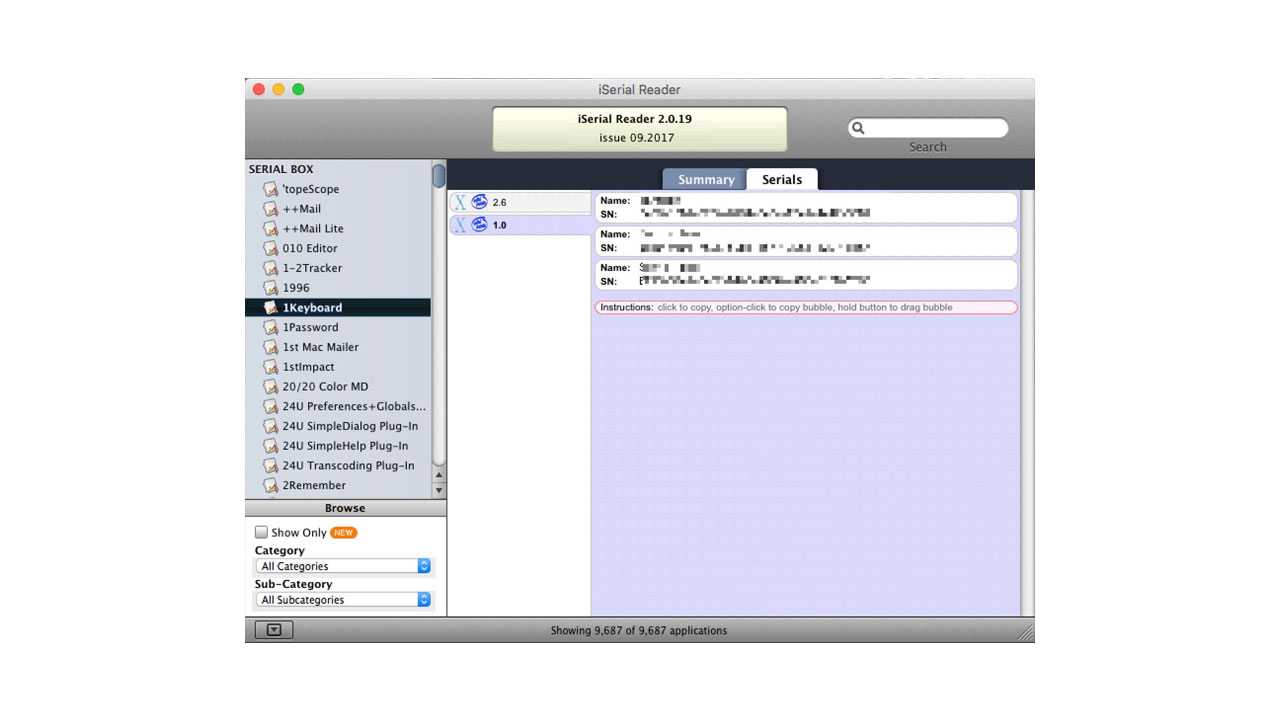Click the Intel badge icon for version 1.0
This screenshot has height=720, width=1280.
479,225
